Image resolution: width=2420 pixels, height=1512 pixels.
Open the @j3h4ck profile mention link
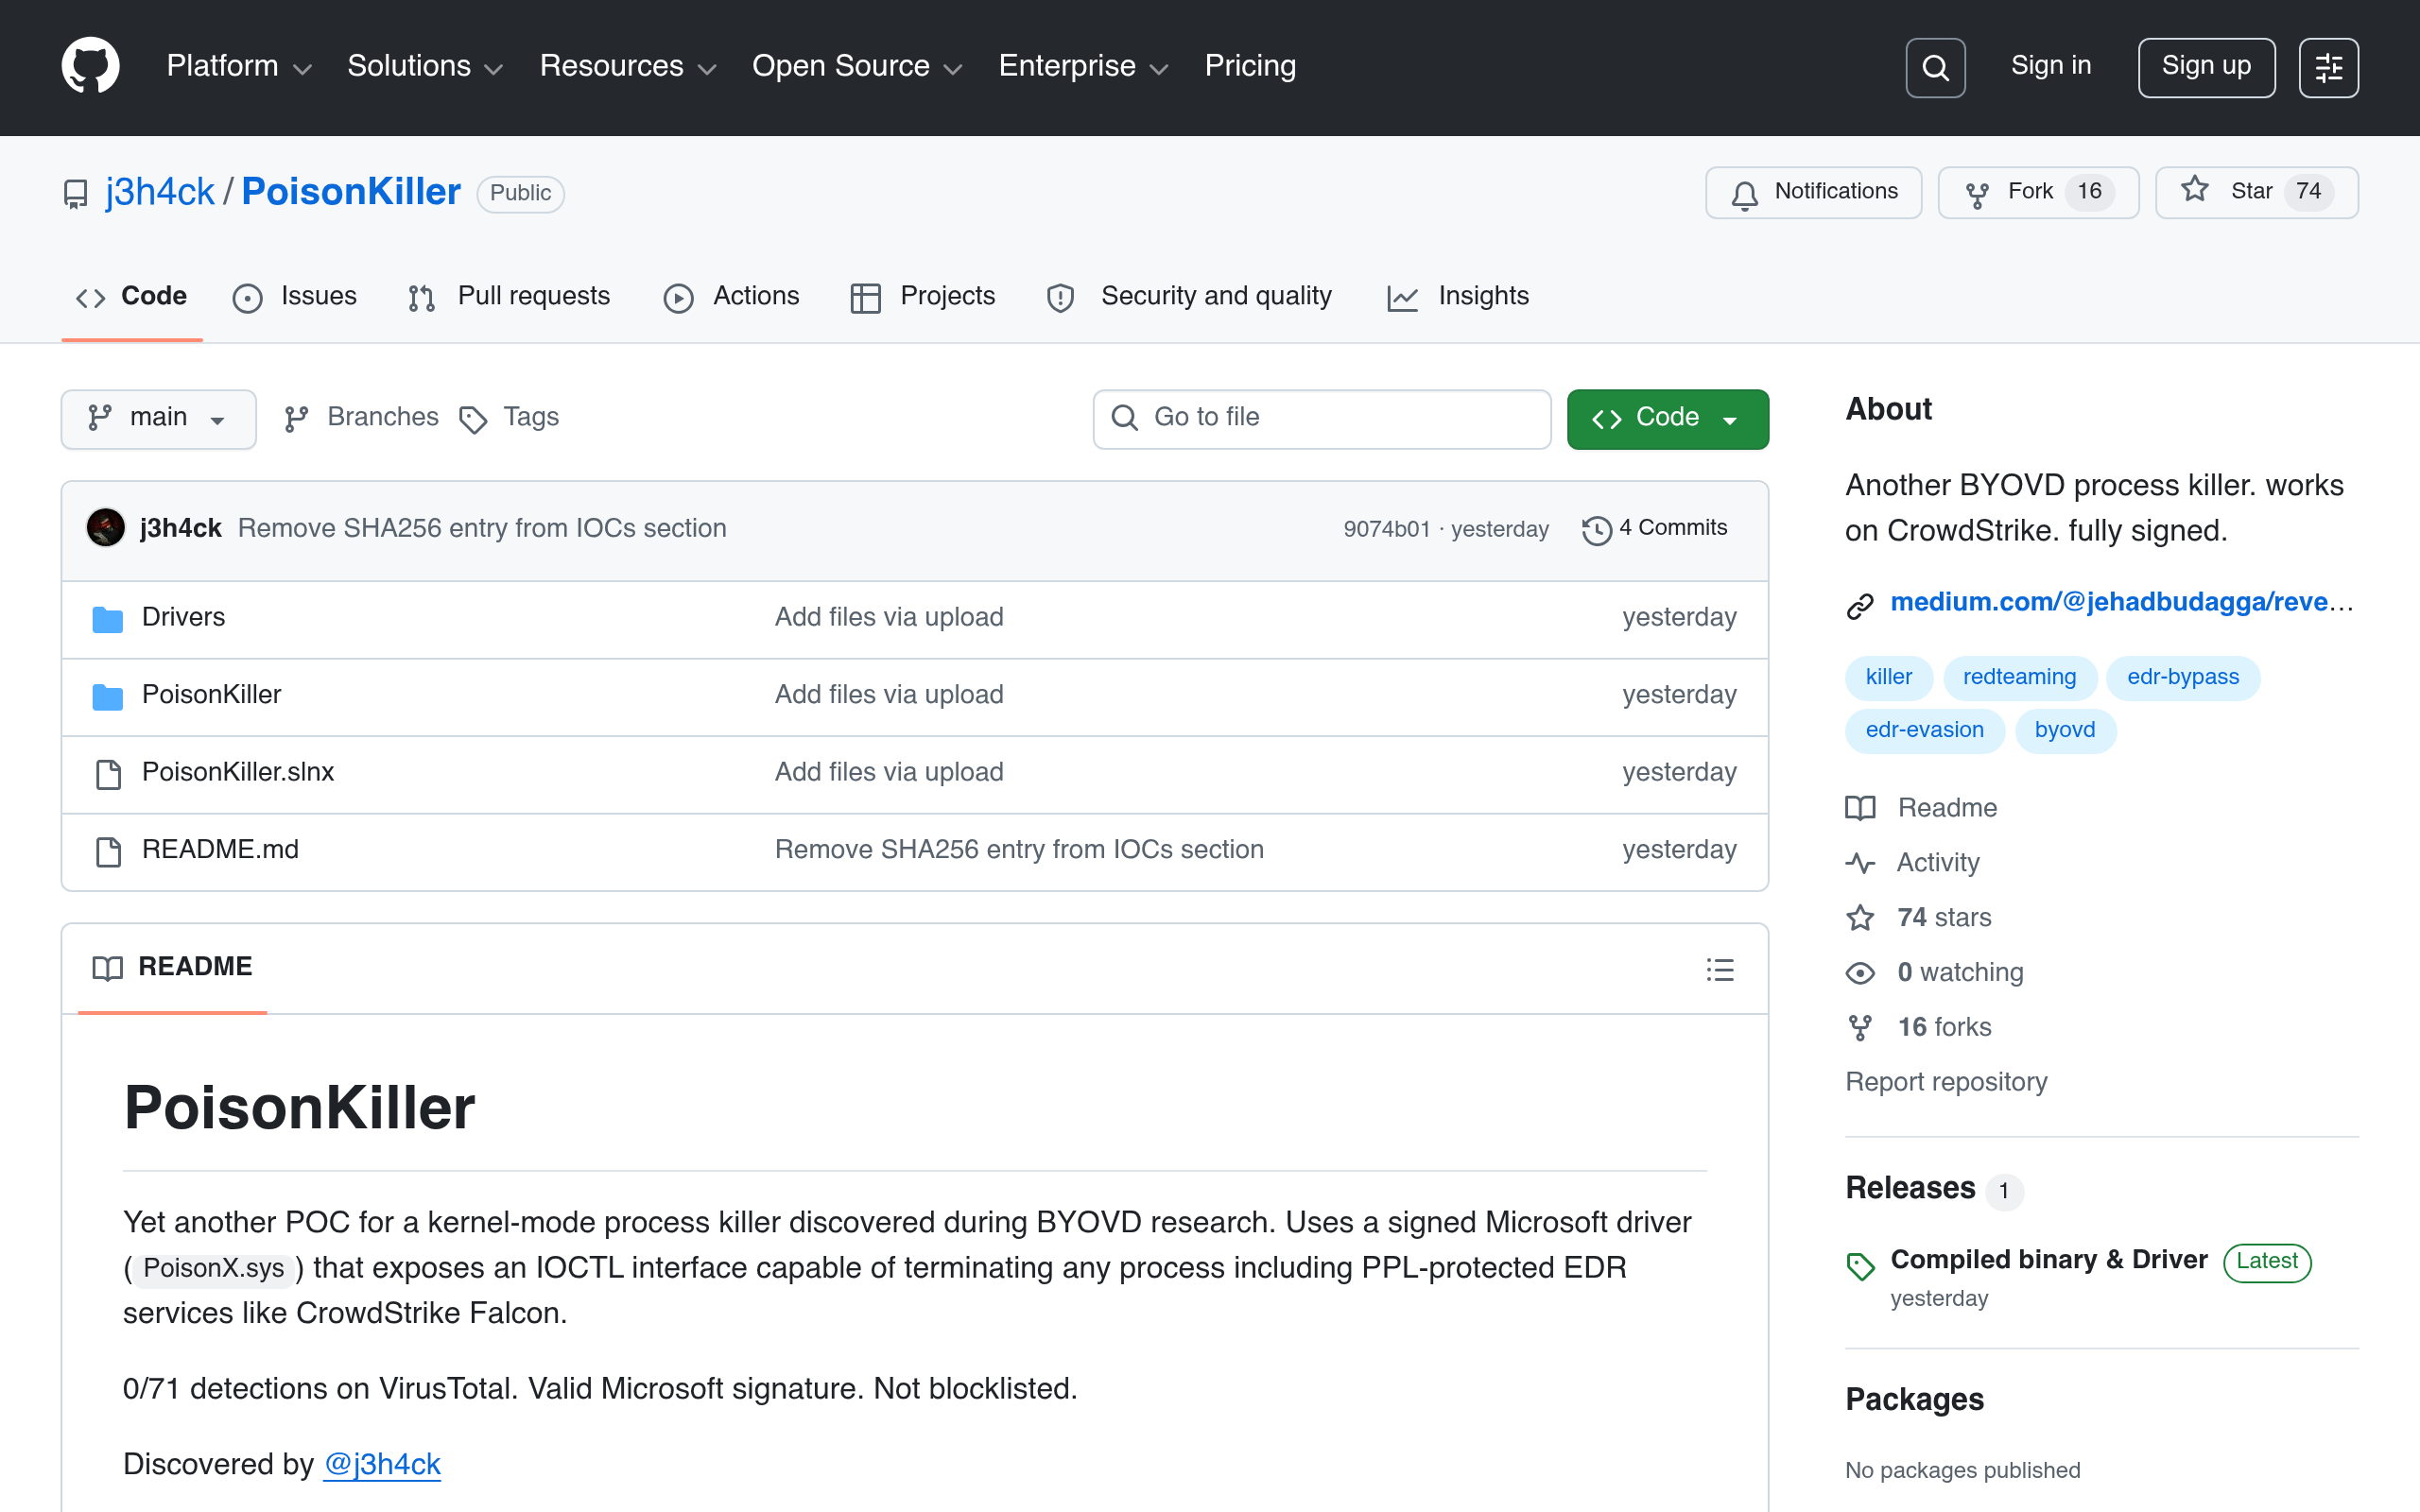tap(382, 1465)
